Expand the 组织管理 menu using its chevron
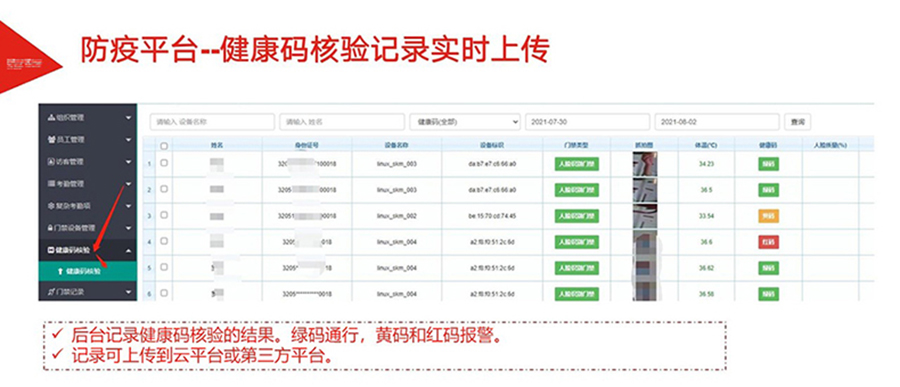This screenshot has width=900, height=387. (x=128, y=118)
